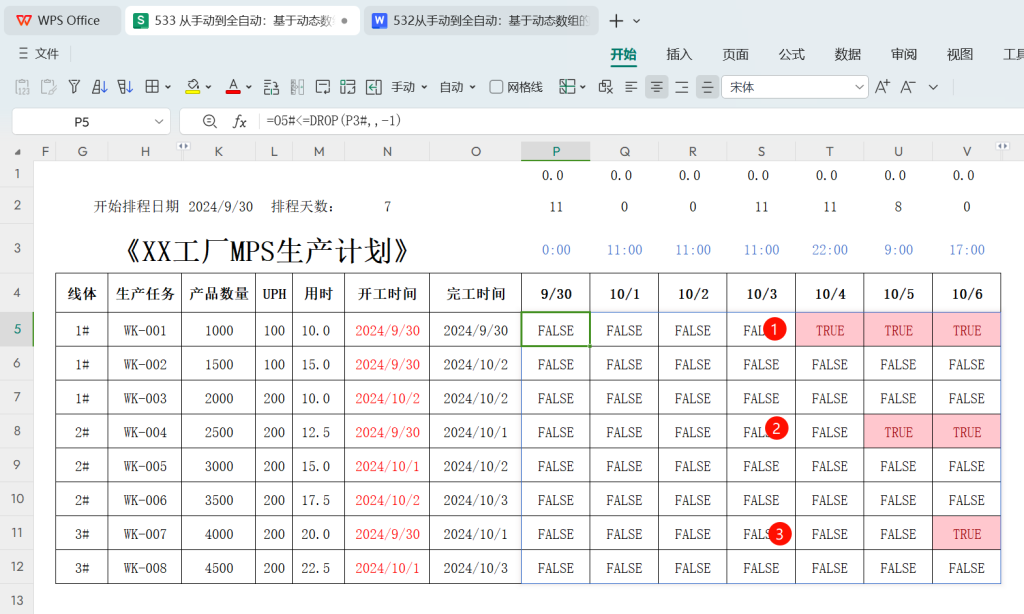The height and width of the screenshot is (614, 1024).
Task: Expand freeze panes dropdown arrow
Action: pos(583,87)
